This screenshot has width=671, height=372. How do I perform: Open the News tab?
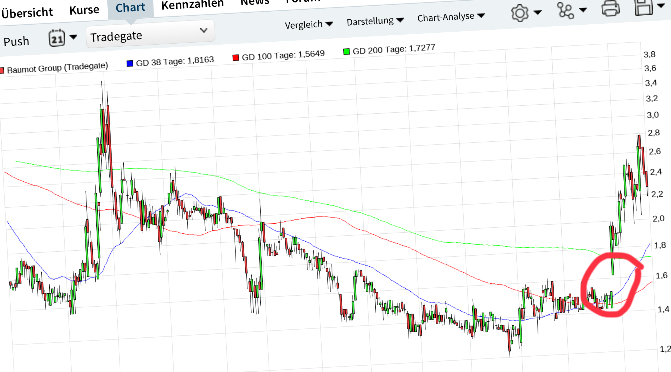pyautogui.click(x=255, y=2)
